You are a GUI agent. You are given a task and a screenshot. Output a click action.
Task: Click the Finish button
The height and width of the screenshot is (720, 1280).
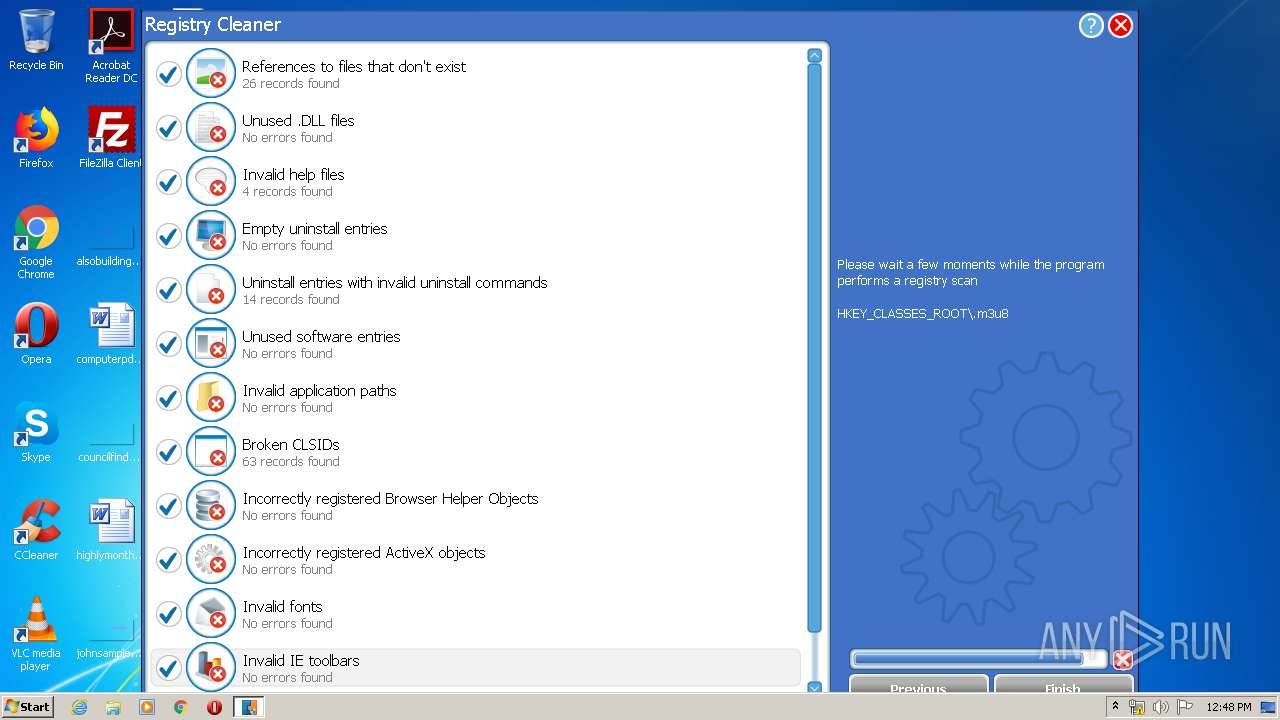click(1063, 684)
